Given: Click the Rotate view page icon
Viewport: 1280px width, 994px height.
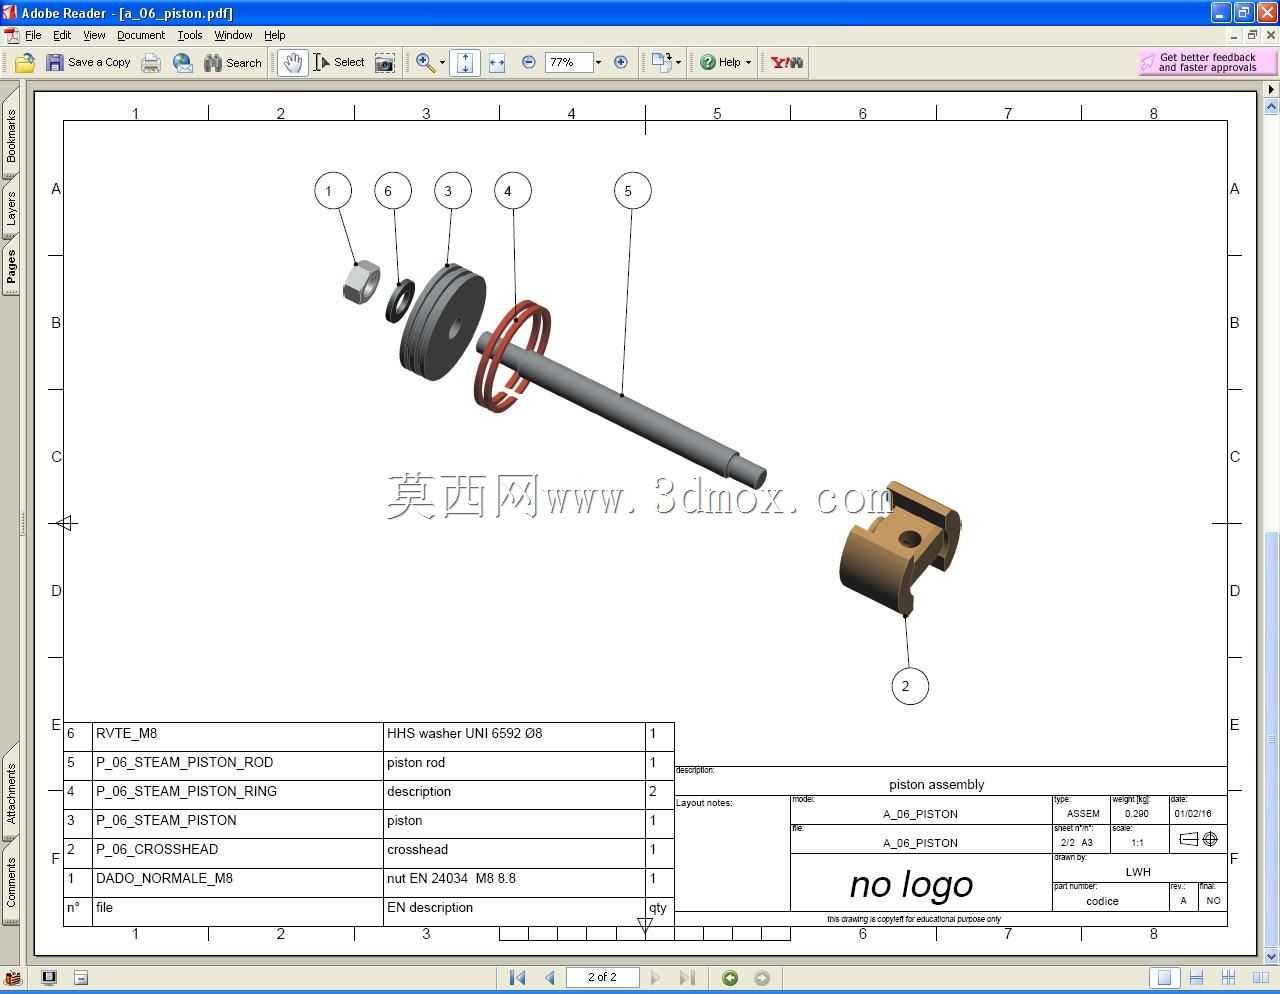Looking at the screenshot, I should point(661,63).
